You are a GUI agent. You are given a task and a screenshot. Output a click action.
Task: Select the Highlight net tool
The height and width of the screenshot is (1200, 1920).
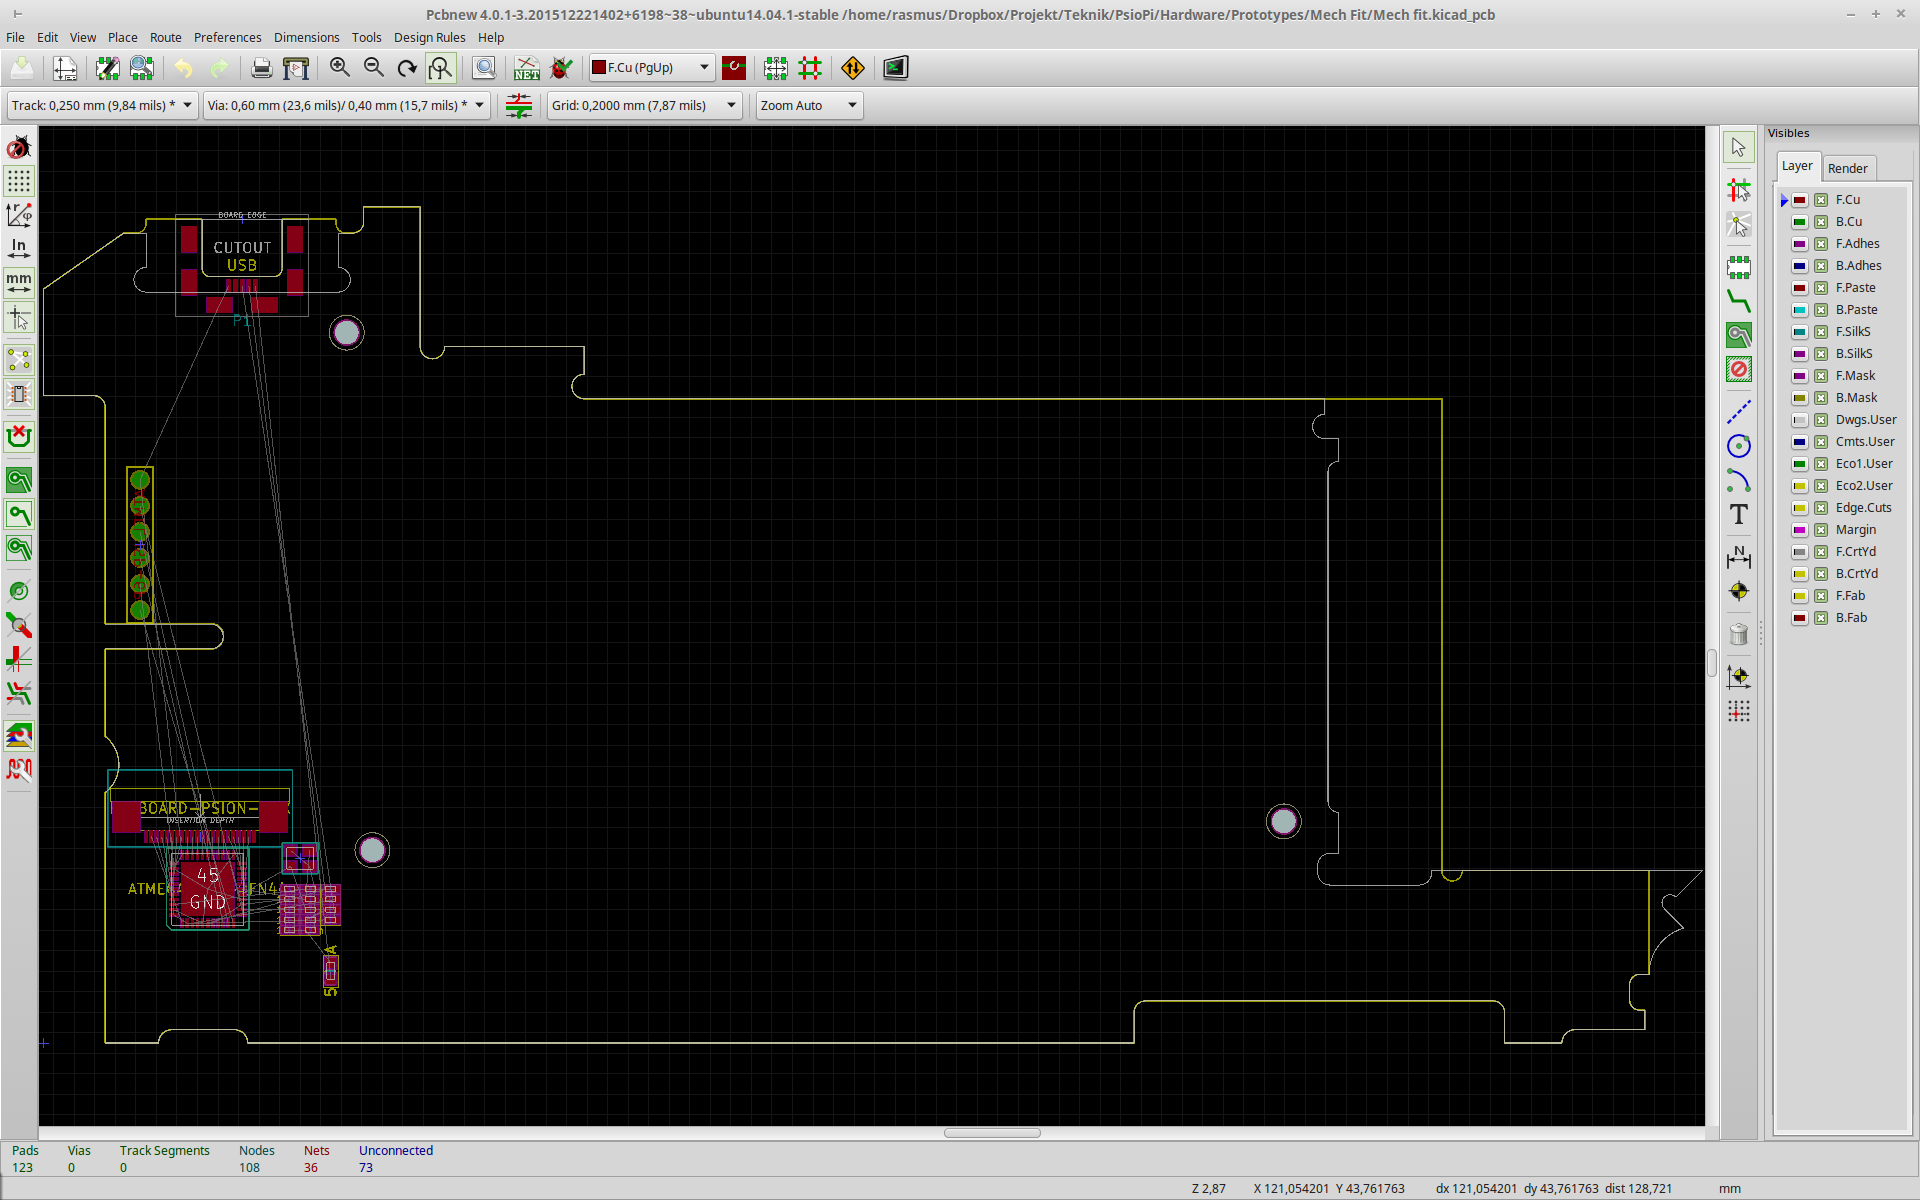point(1739,190)
